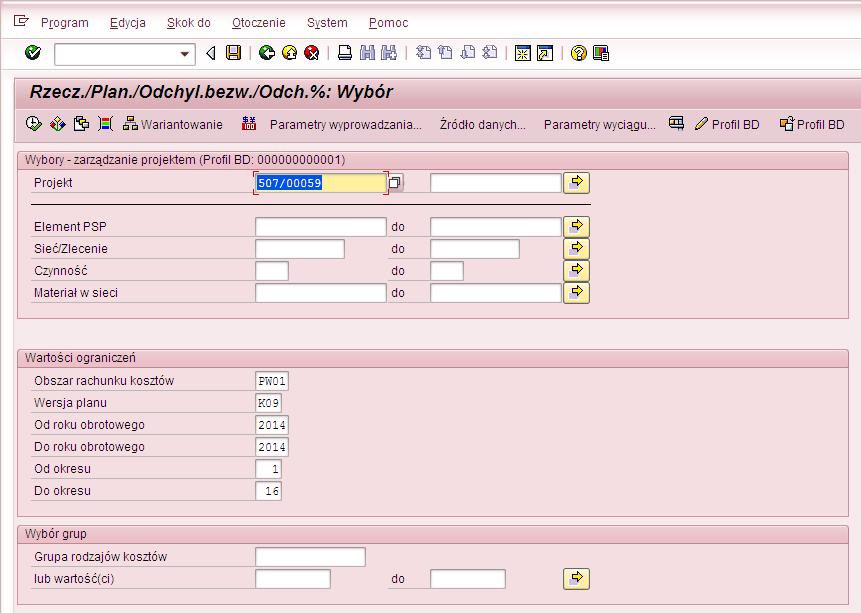
Task: Click the Materiał w sieci from-value field
Action: [x=321, y=293]
